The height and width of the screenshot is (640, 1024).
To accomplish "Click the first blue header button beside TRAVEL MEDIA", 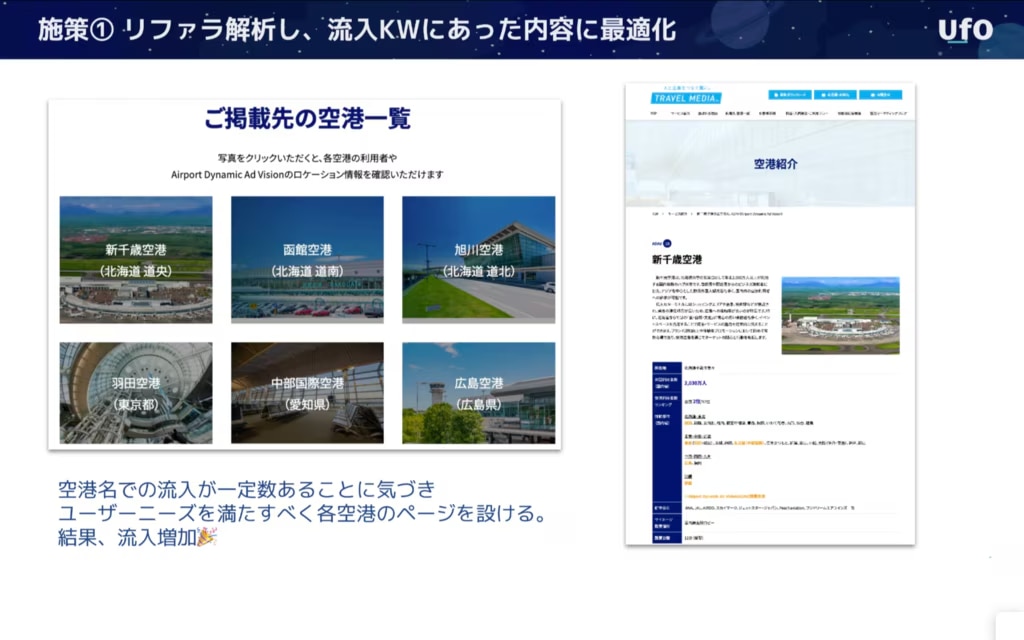I will [789, 95].
